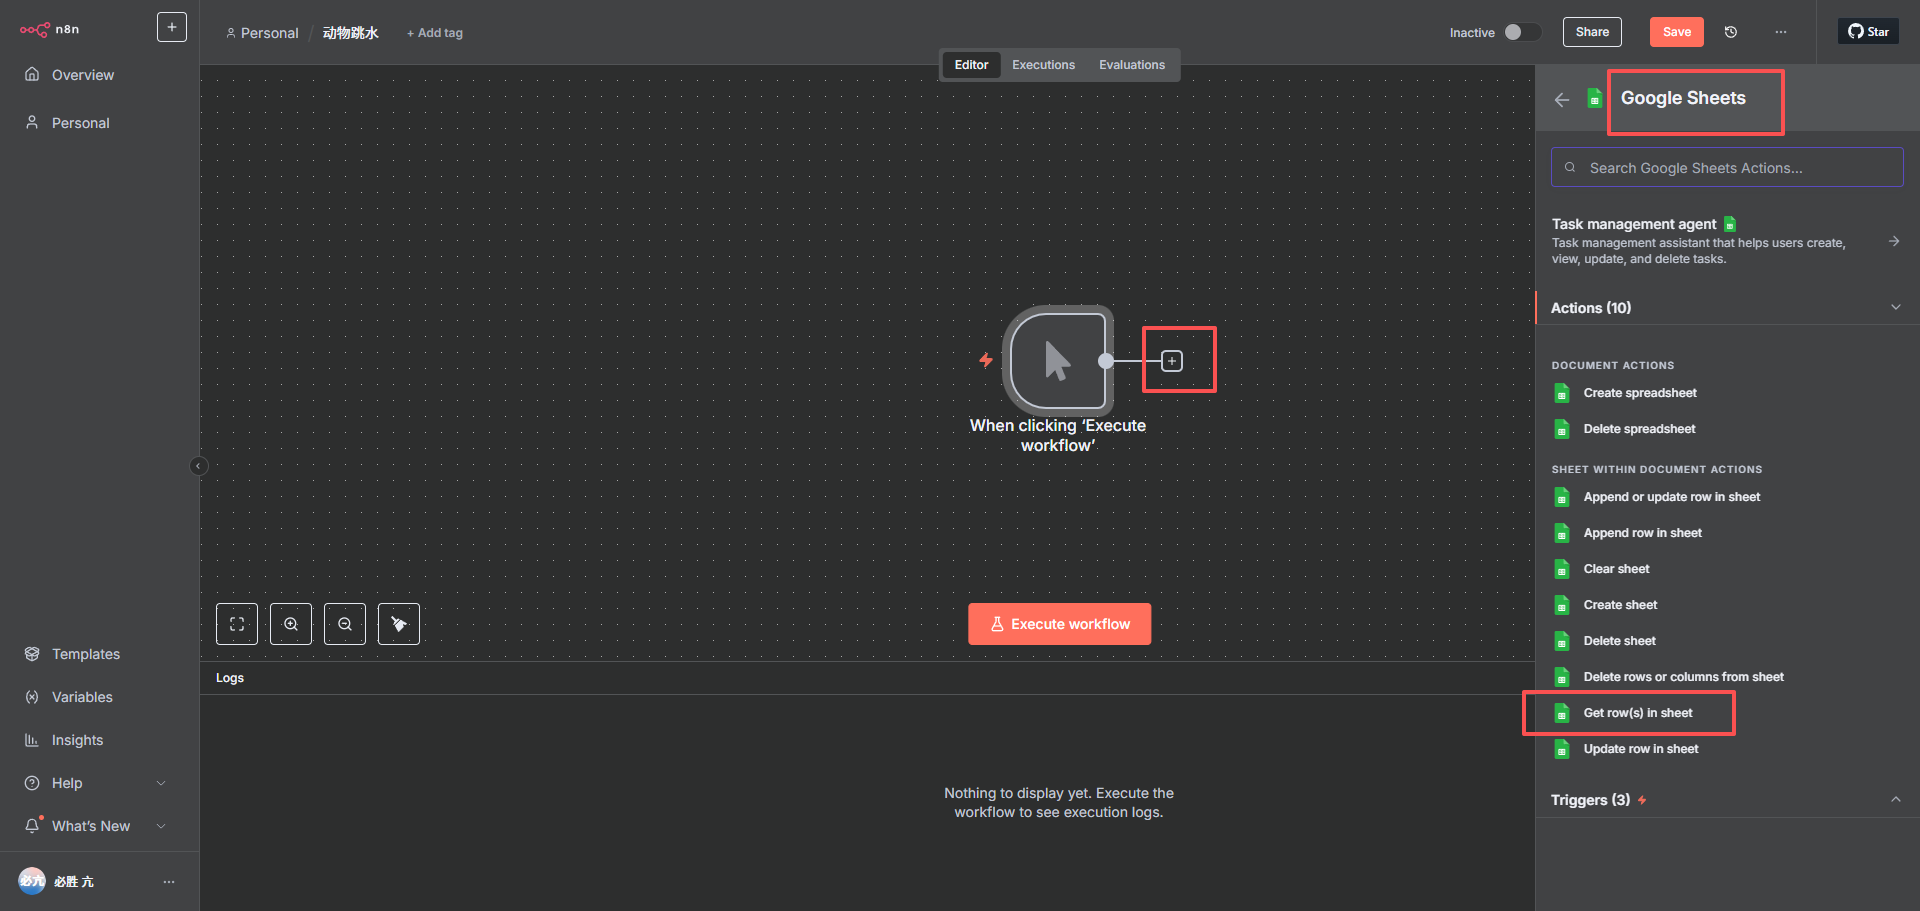Open Personal in the sidebar
The height and width of the screenshot is (911, 1920).
(81, 123)
